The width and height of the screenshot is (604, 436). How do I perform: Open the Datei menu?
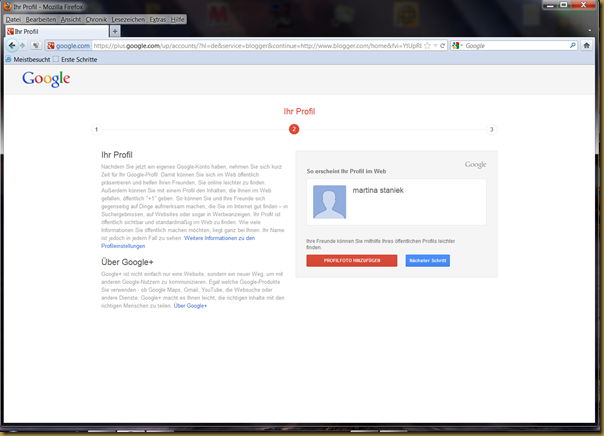coord(13,19)
